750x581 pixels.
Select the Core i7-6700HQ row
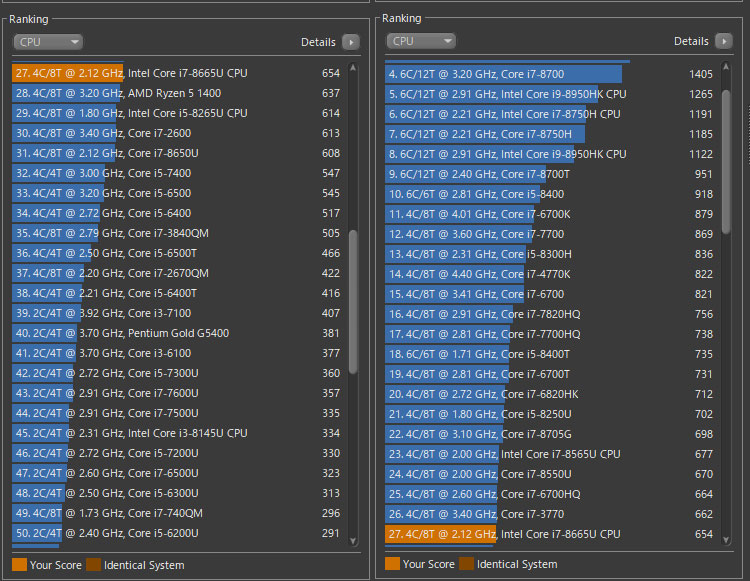coord(551,494)
